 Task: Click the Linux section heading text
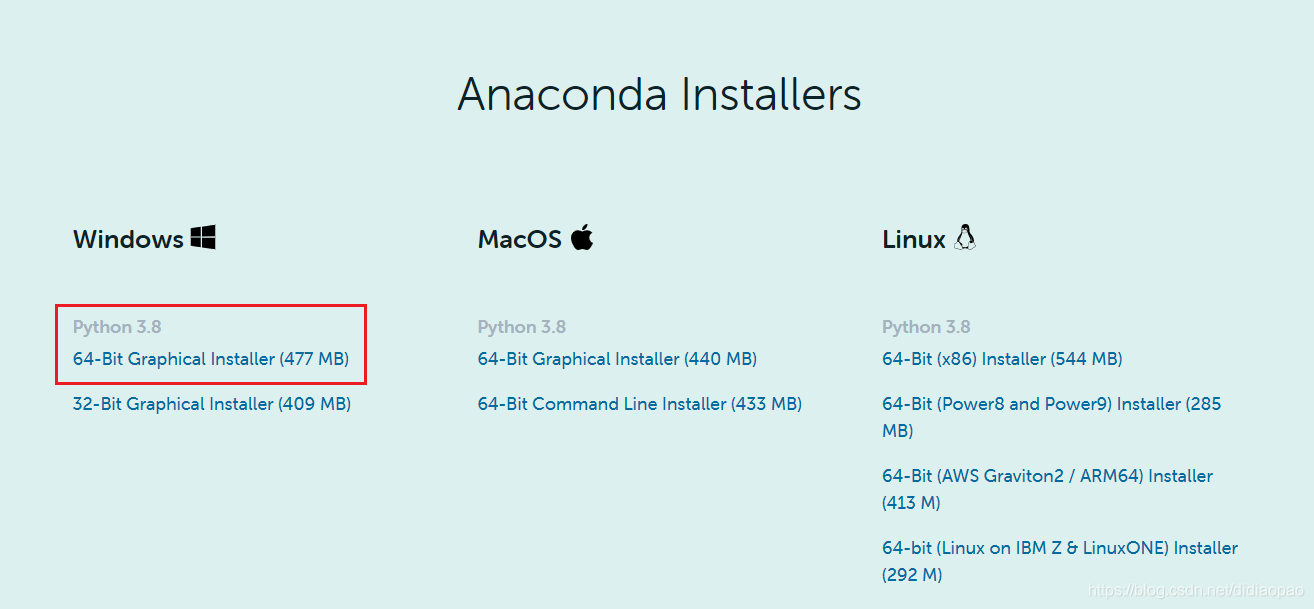tap(914, 240)
